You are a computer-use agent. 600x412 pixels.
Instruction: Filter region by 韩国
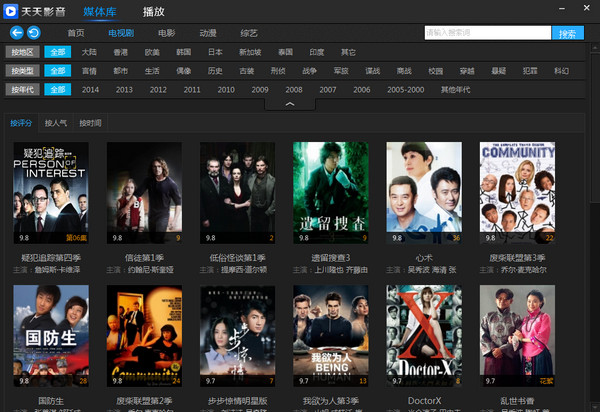[x=184, y=52]
